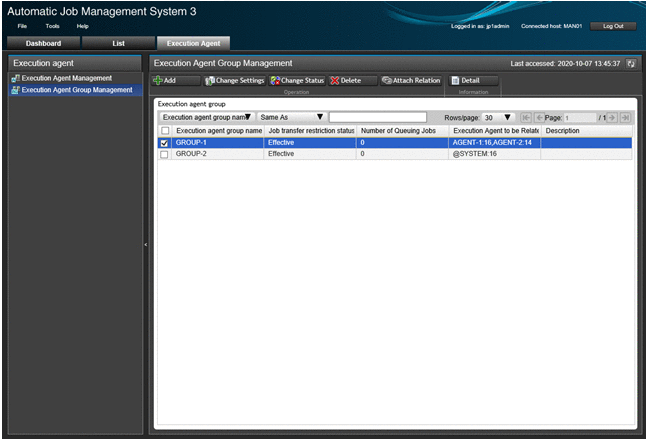Viewport: 647px width, 440px height.
Task: Click the GROUP-1 name cell
Action: [x=218, y=143]
